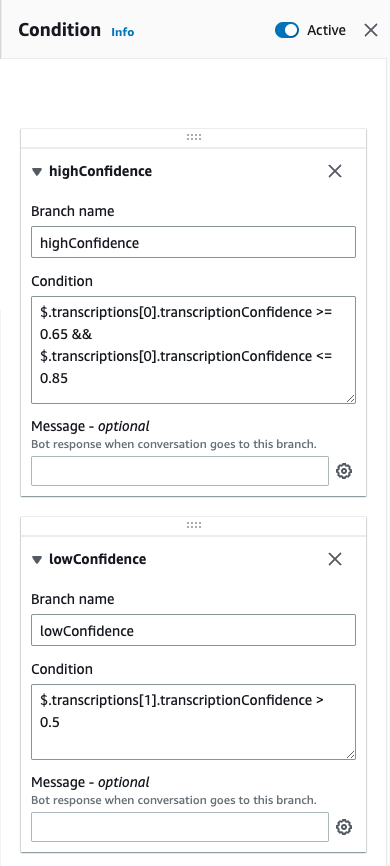The width and height of the screenshot is (390, 866).
Task: Open message settings gear for highConfidence branch
Action: [344, 471]
